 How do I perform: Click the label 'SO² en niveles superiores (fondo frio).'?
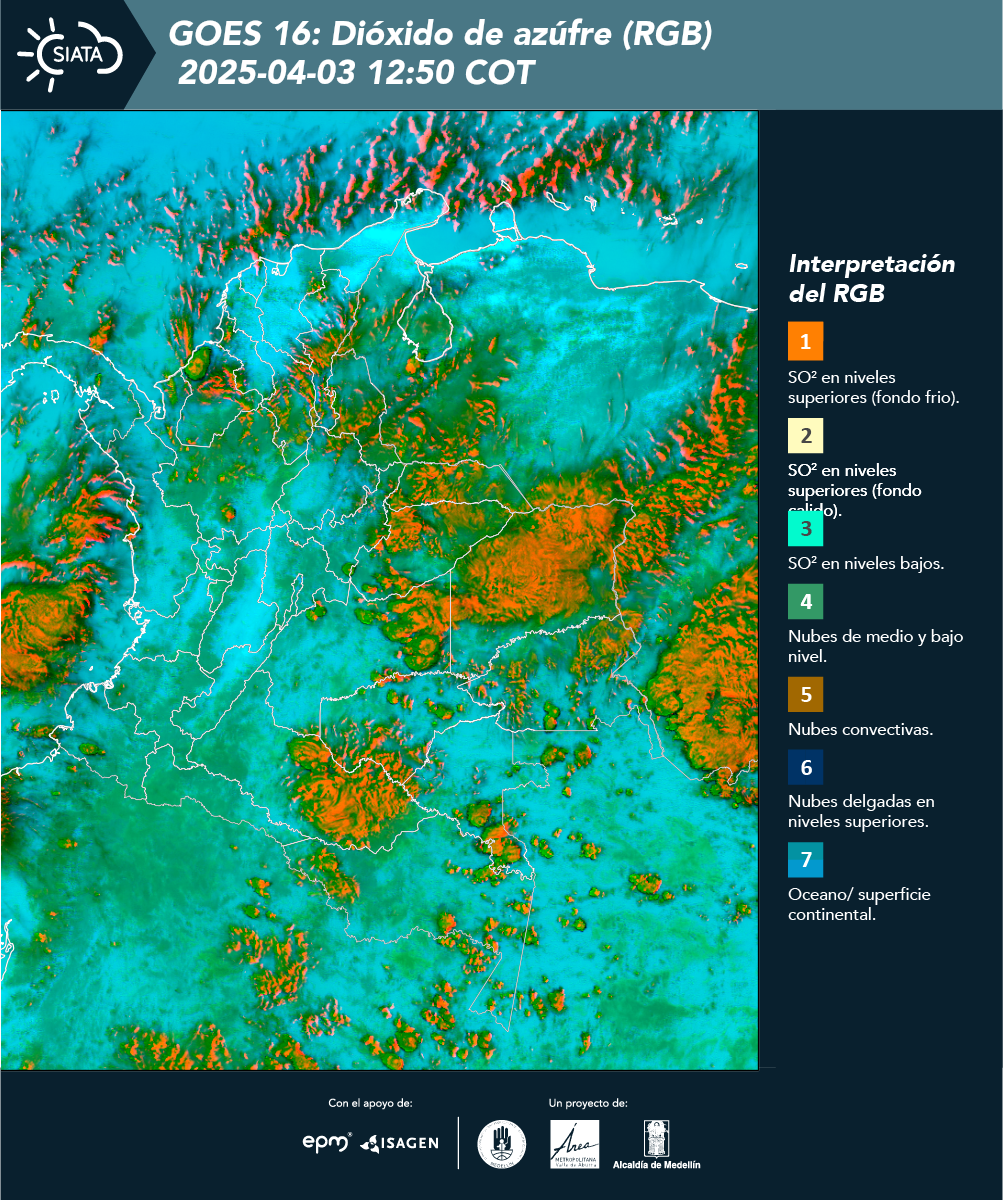873,387
